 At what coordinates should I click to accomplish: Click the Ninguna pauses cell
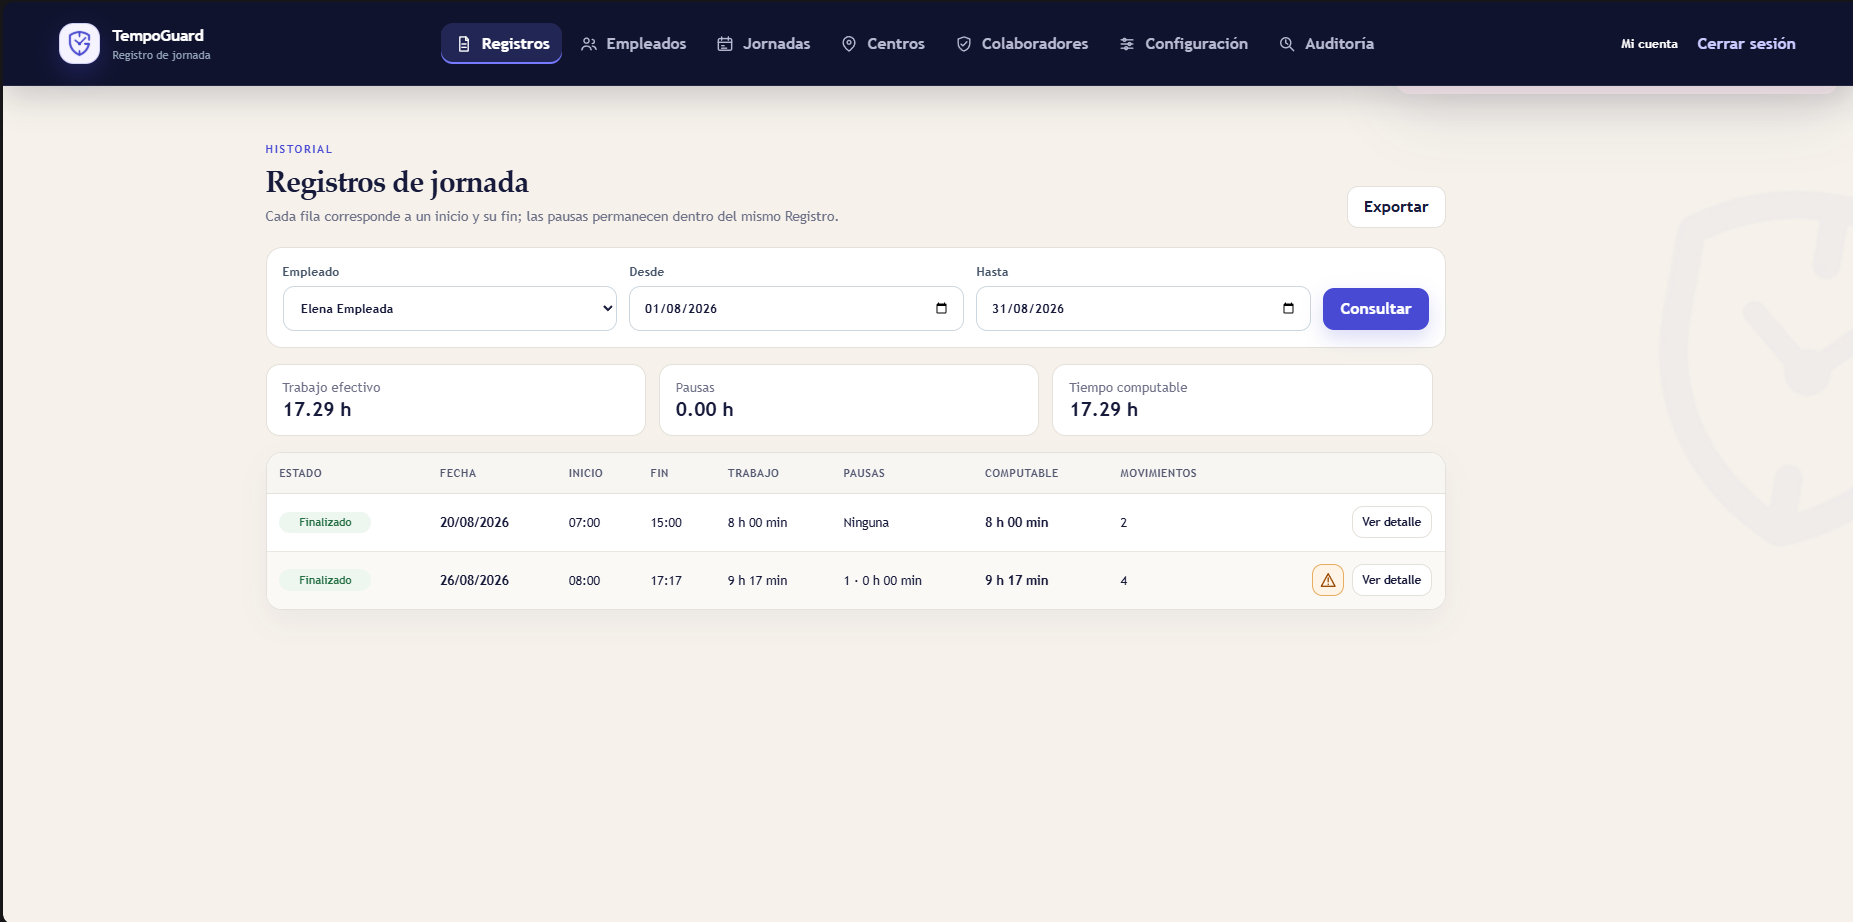coord(866,522)
